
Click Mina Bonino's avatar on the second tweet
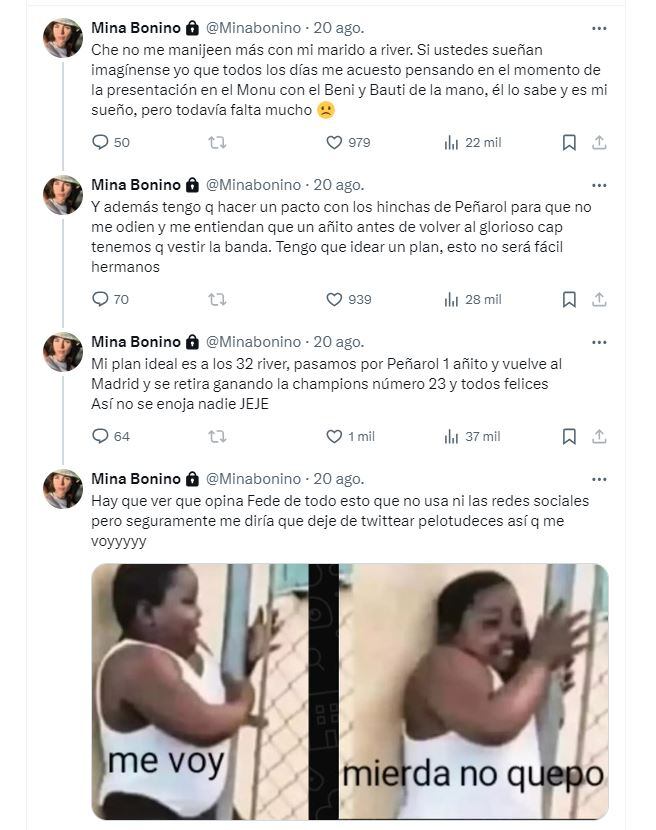coord(63,195)
